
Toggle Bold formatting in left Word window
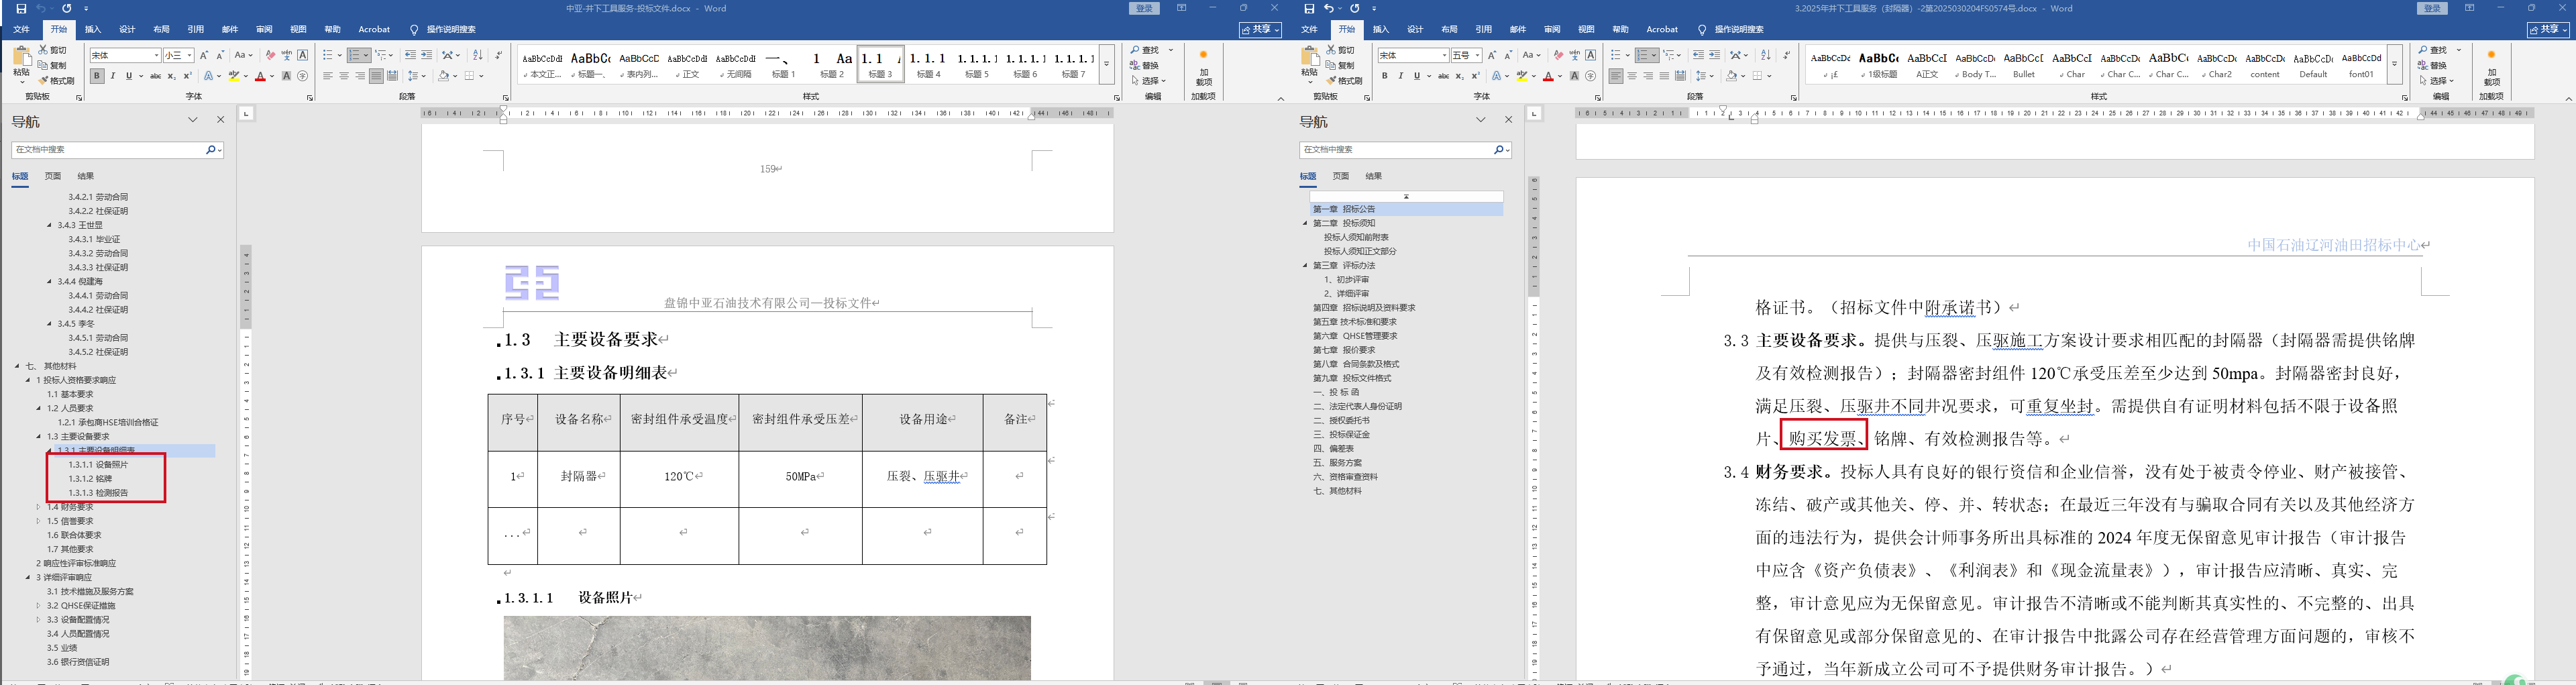[x=97, y=76]
